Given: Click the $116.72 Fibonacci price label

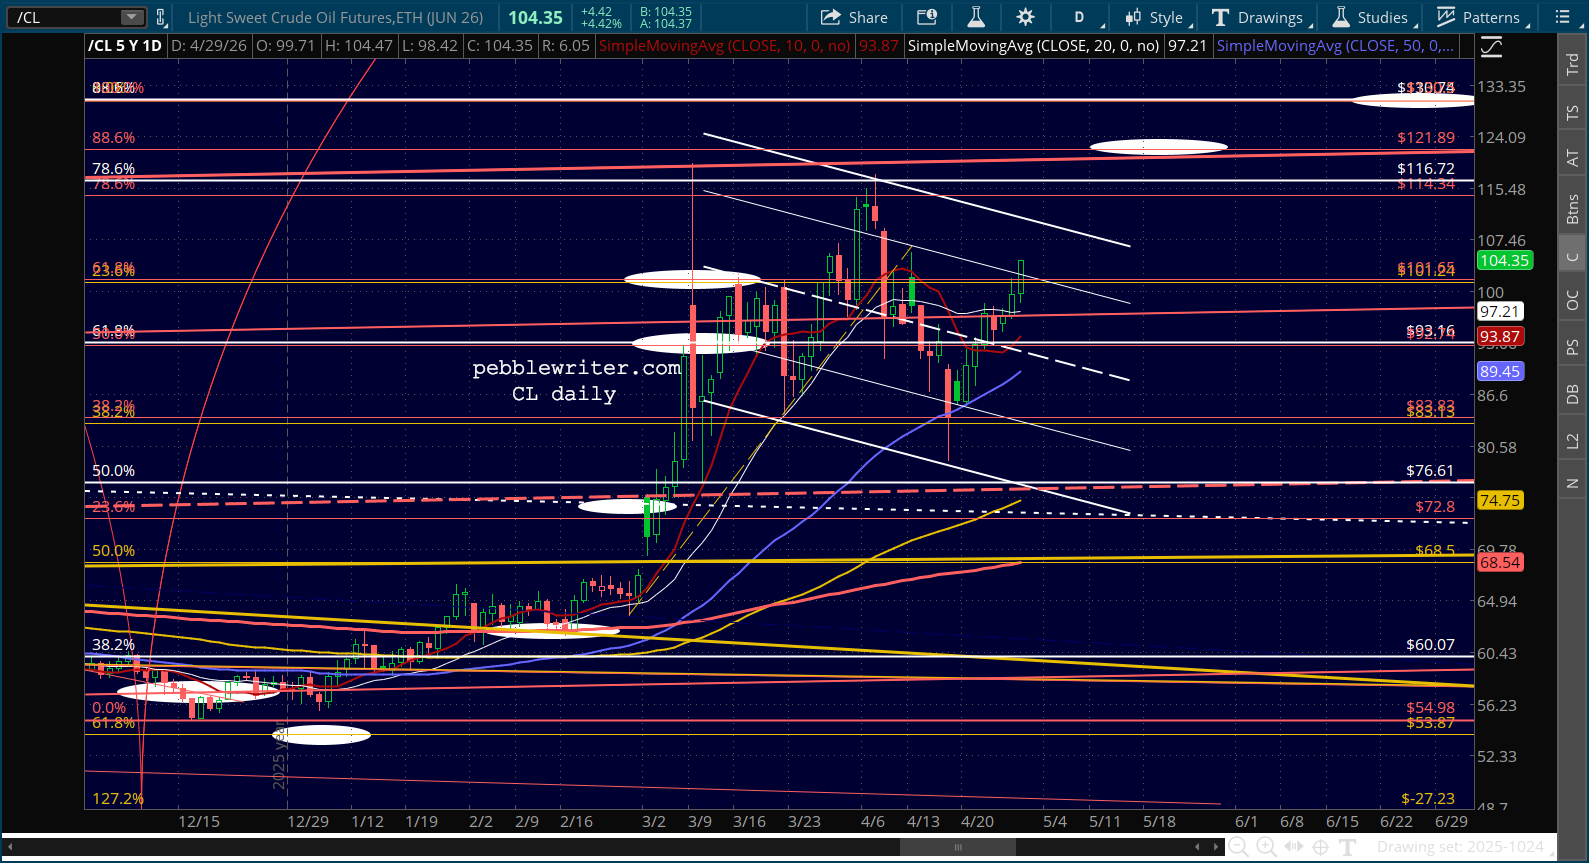Looking at the screenshot, I should point(1426,169).
